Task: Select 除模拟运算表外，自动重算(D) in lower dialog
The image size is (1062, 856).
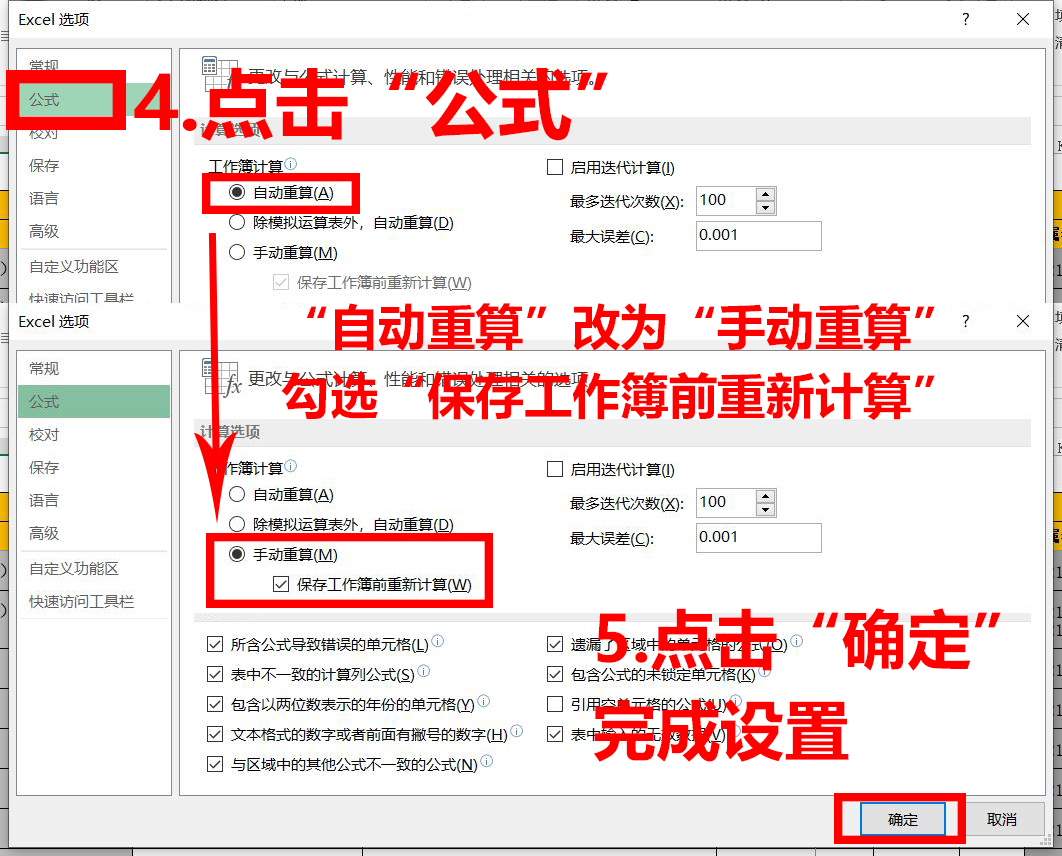Action: [x=236, y=524]
